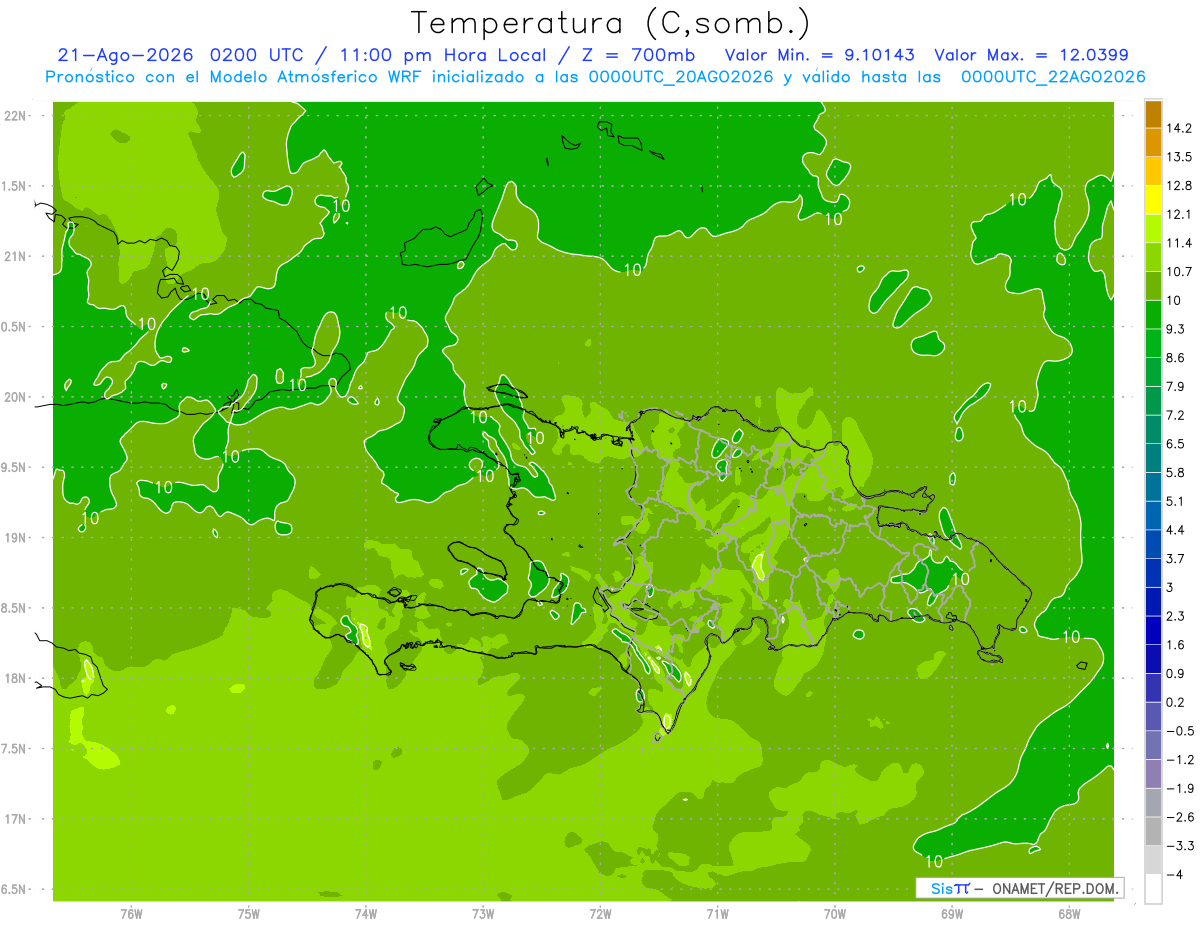Image resolution: width=1200 pixels, height=927 pixels.
Task: Click the legend value "9.3"
Action: tap(1176, 329)
